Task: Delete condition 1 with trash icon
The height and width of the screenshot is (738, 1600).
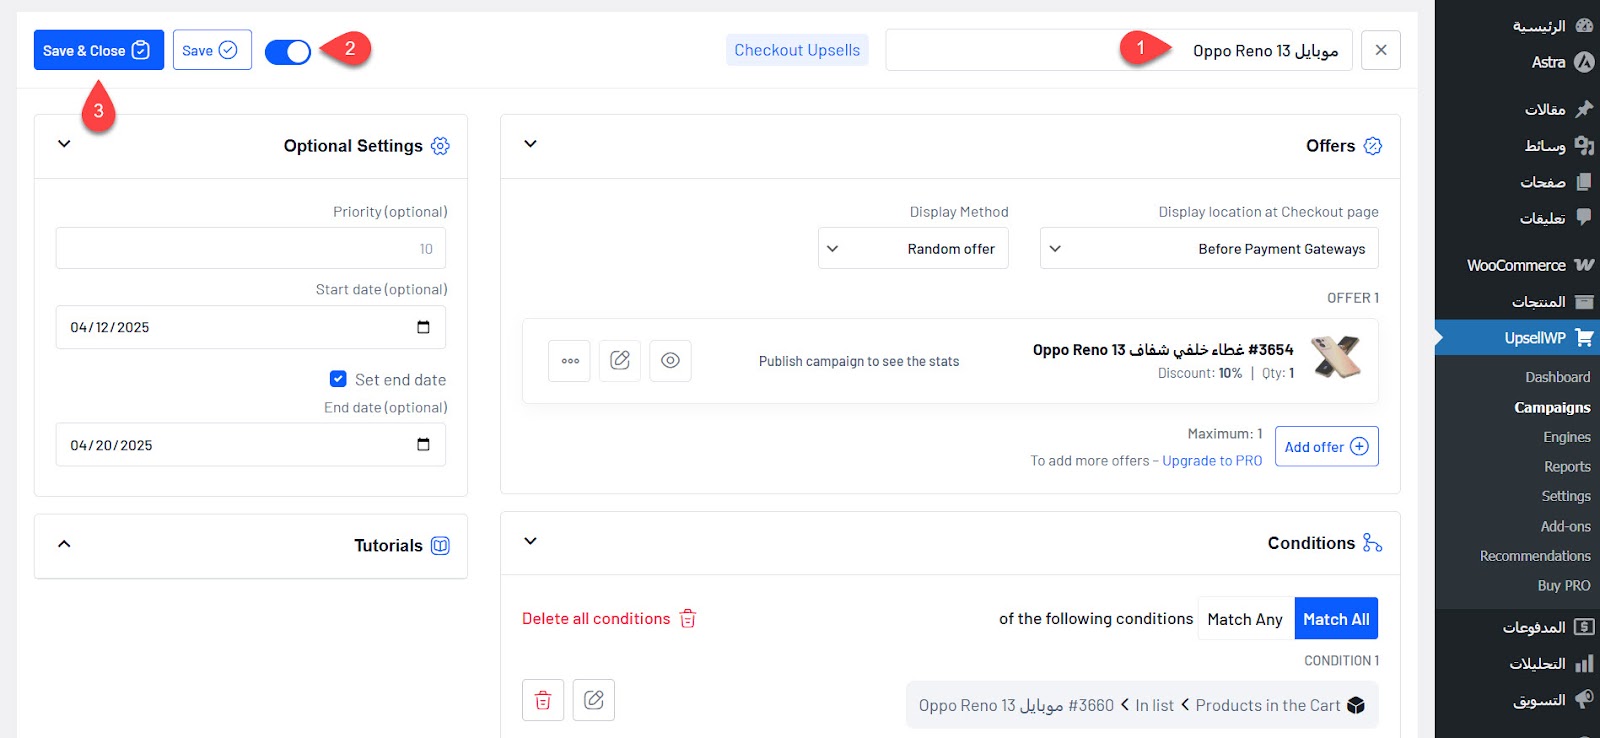Action: [x=543, y=700]
